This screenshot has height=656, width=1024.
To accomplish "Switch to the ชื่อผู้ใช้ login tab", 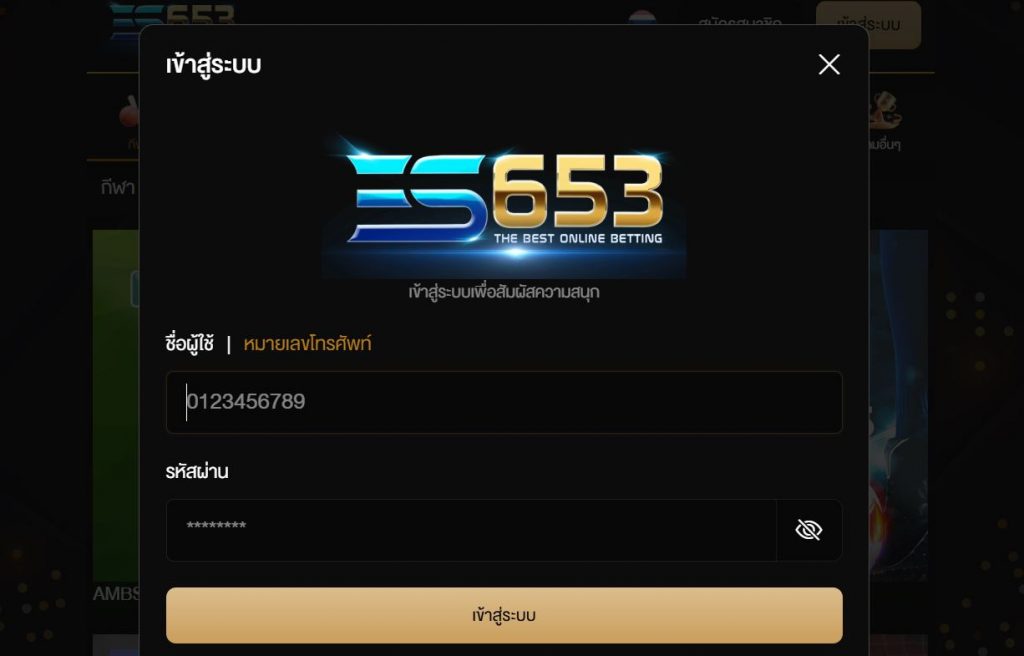I will coord(189,344).
